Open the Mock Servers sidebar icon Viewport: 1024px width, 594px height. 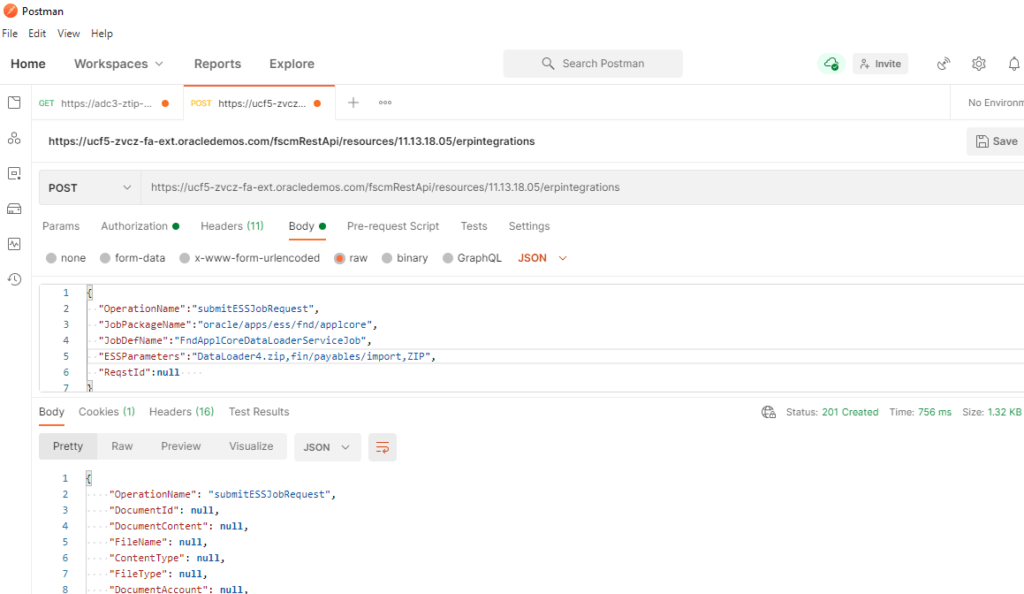[x=14, y=208]
